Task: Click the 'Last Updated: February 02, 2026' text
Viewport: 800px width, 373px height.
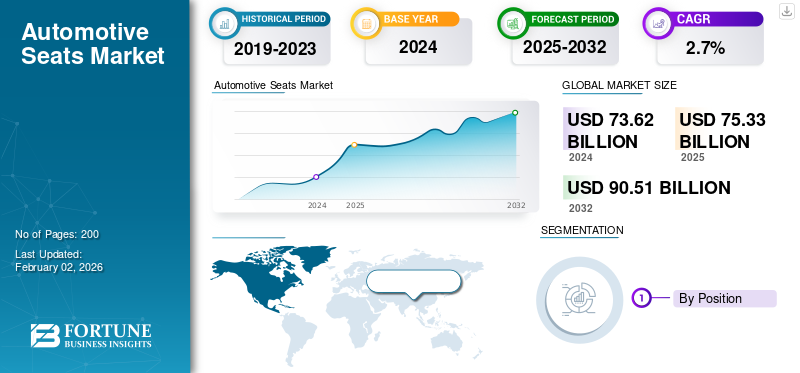Action: pos(59,260)
